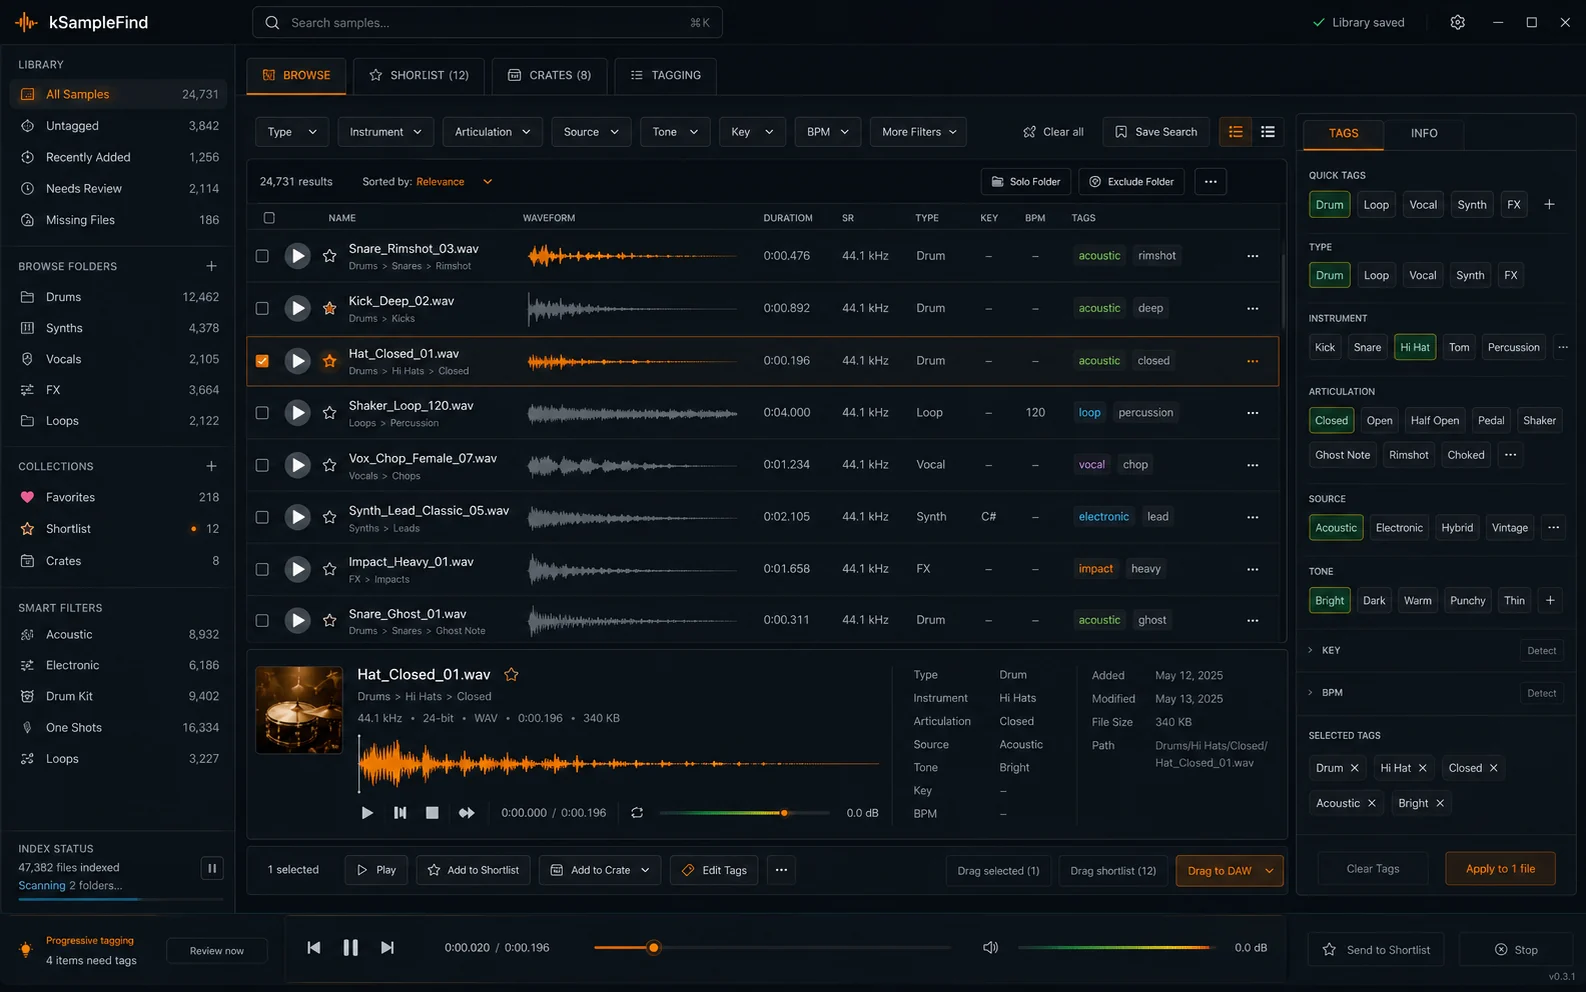The image size is (1586, 992).
Task: Open the Instrument filter dropdown
Action: coord(385,132)
